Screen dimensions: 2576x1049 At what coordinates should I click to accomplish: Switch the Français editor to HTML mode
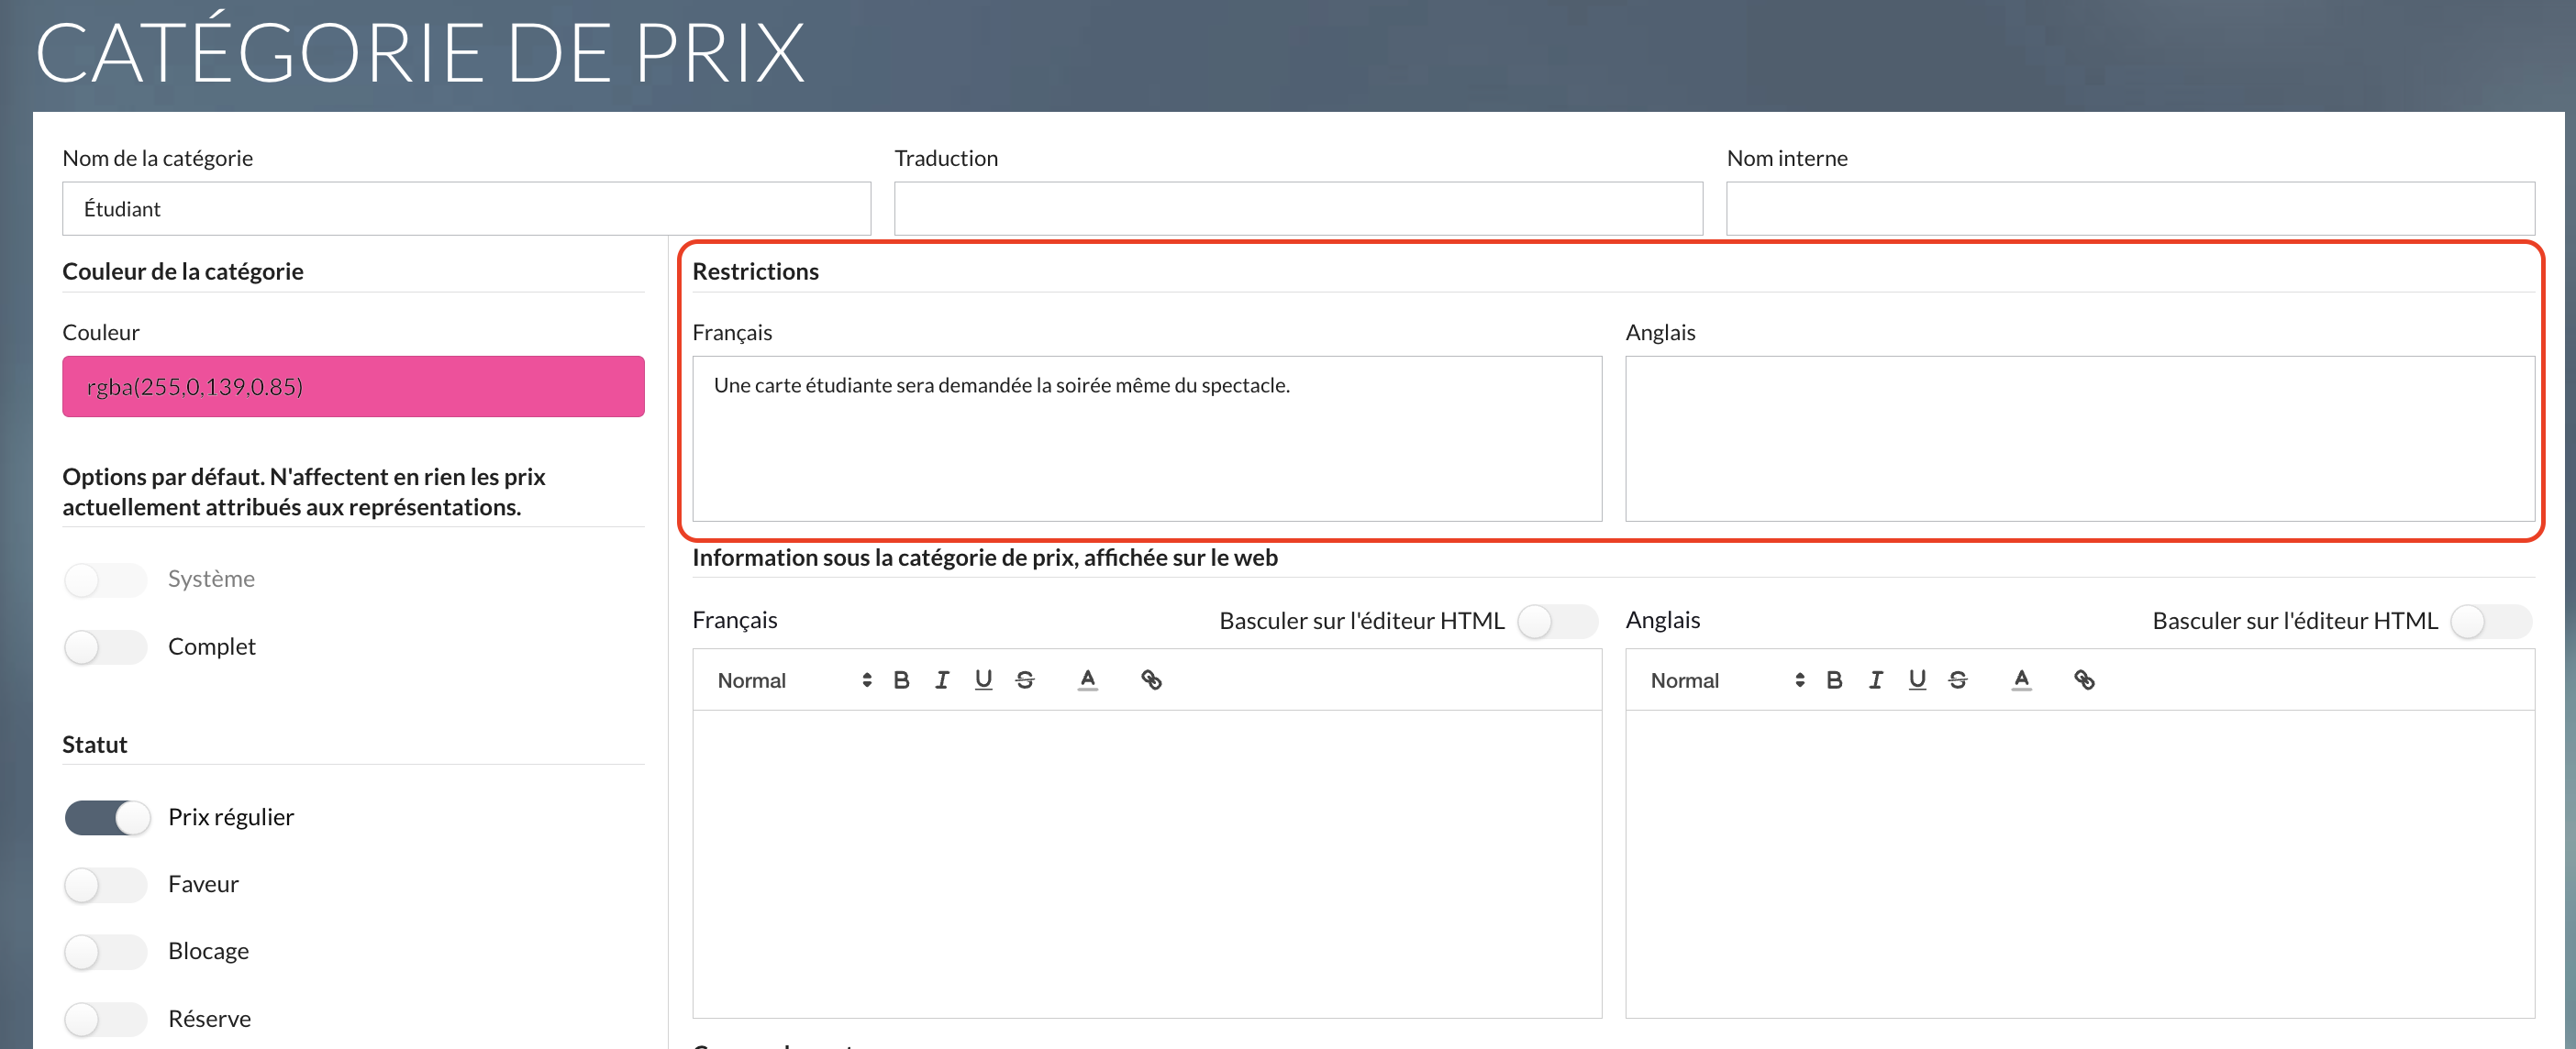tap(1557, 621)
